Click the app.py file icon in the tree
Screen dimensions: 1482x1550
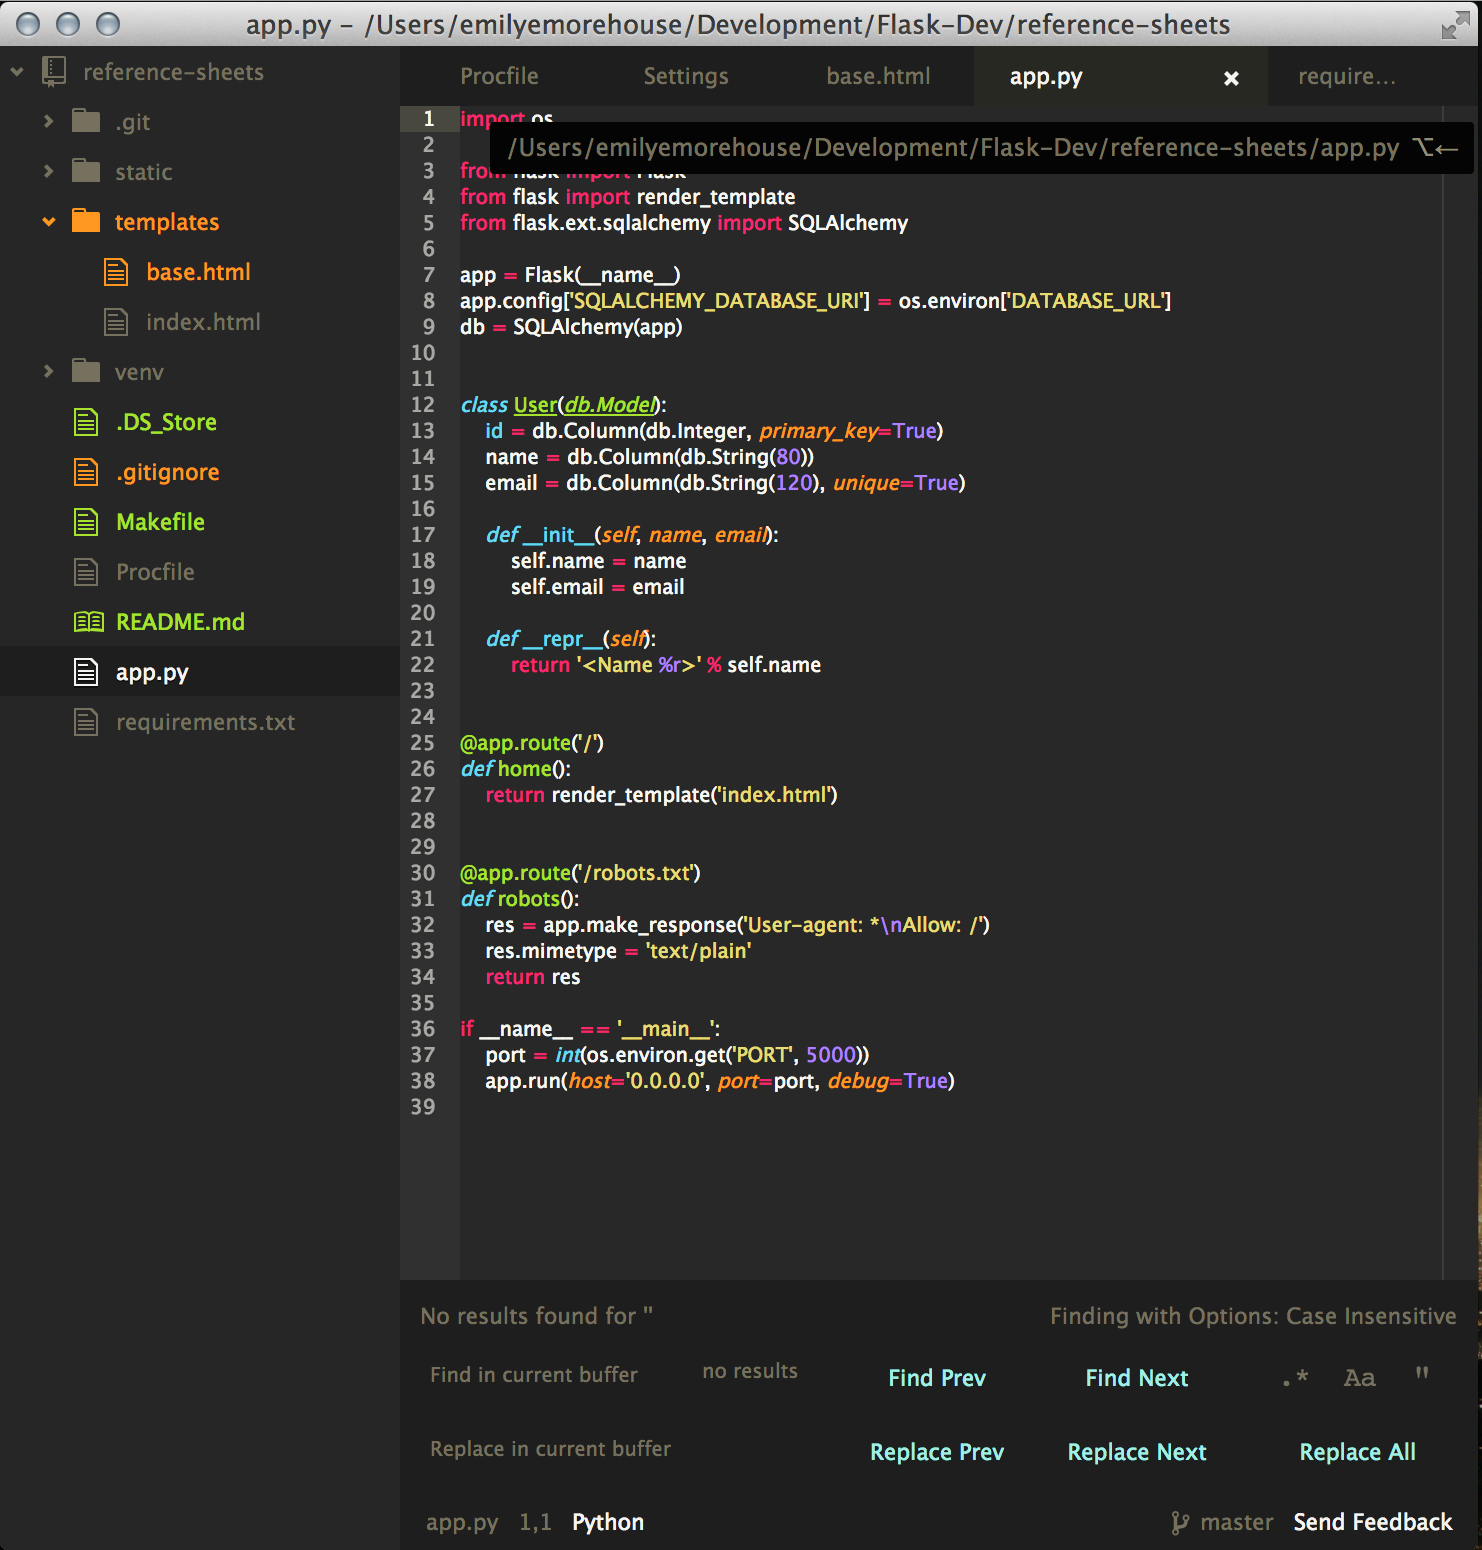(86, 671)
